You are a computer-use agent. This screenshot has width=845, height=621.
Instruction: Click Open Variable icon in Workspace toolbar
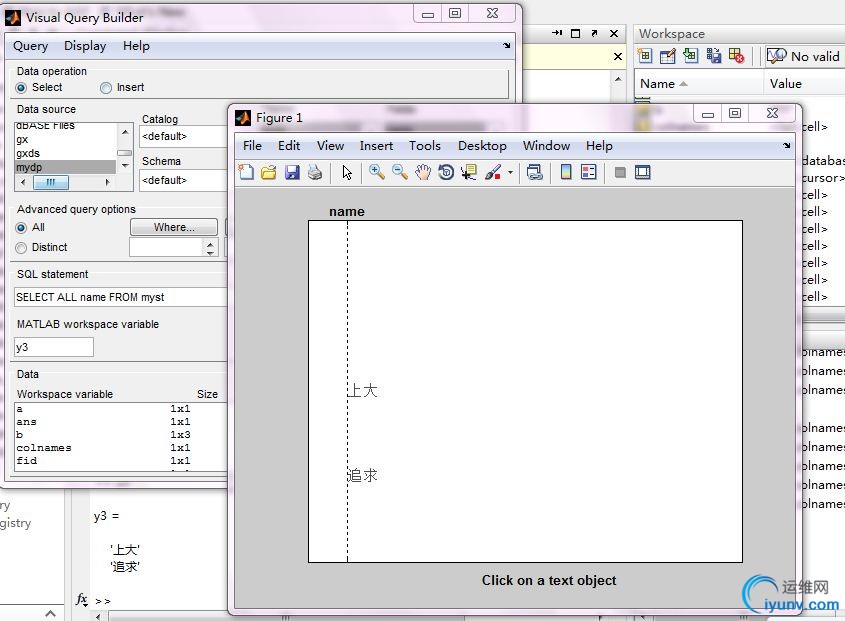pyautogui.click(x=668, y=56)
